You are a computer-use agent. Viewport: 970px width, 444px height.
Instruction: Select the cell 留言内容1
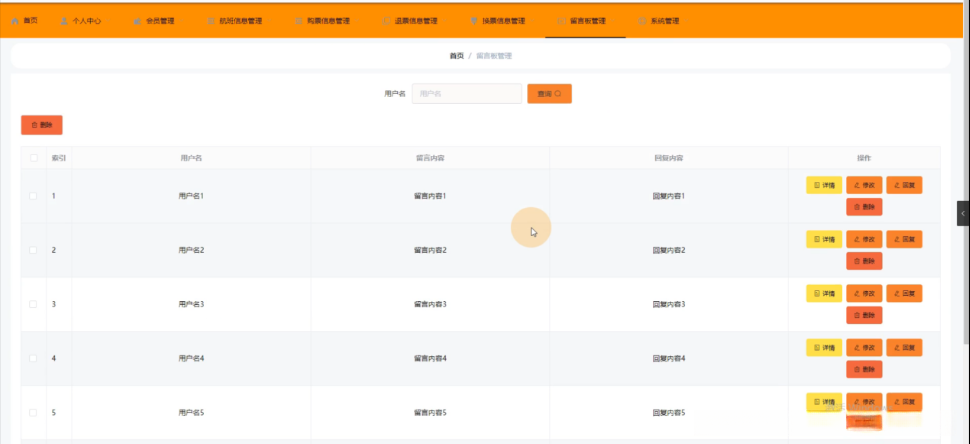click(430, 196)
